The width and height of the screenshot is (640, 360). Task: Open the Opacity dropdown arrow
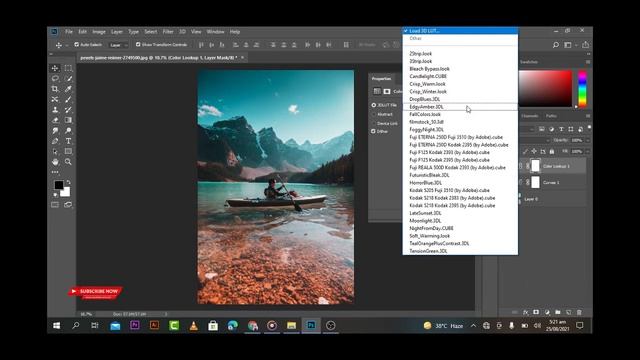[588, 140]
